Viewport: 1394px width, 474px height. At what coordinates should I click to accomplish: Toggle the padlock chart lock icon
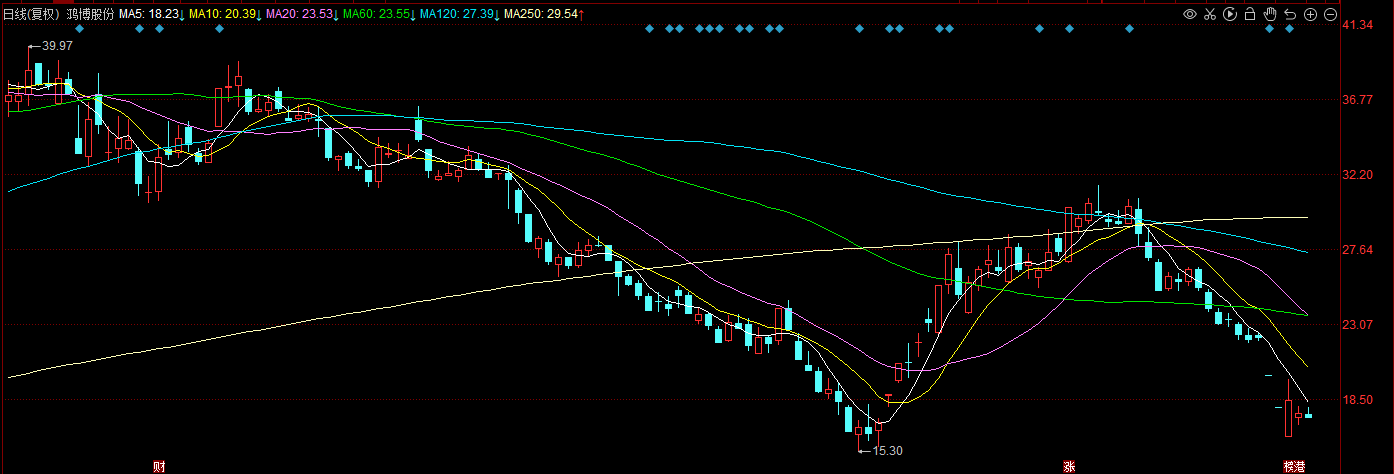pos(1250,14)
